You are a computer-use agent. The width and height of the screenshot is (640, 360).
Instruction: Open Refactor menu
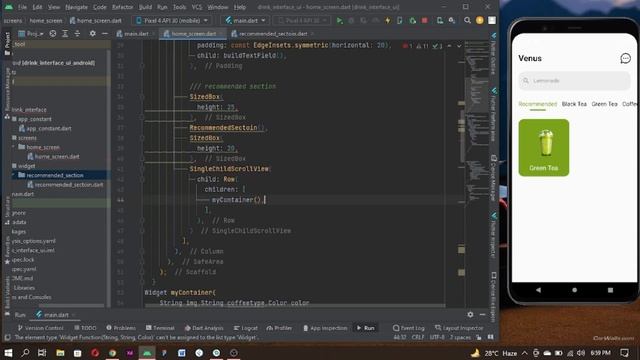coord(122,7)
